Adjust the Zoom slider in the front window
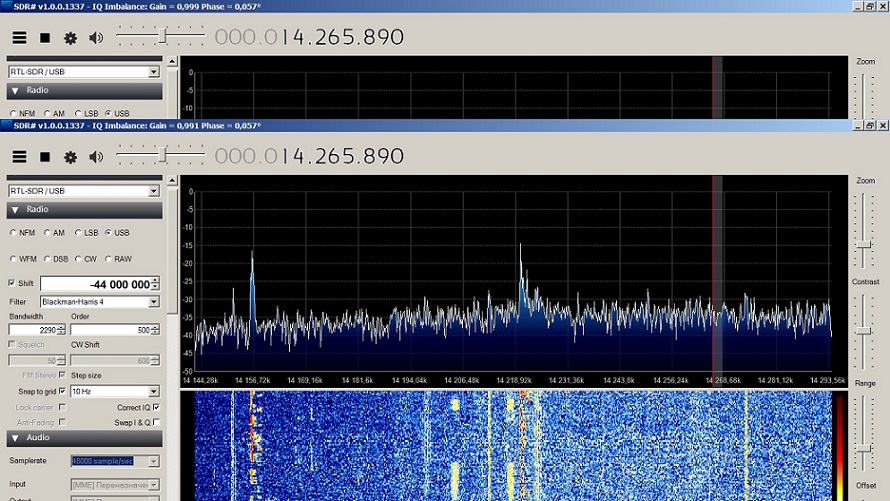 pyautogui.click(x=864, y=245)
